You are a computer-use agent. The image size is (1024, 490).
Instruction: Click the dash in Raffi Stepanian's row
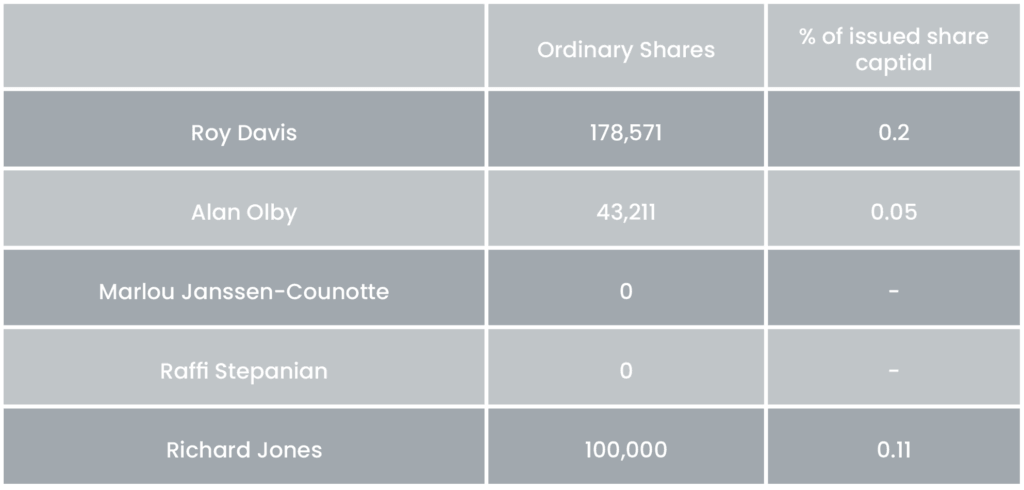pos(893,371)
